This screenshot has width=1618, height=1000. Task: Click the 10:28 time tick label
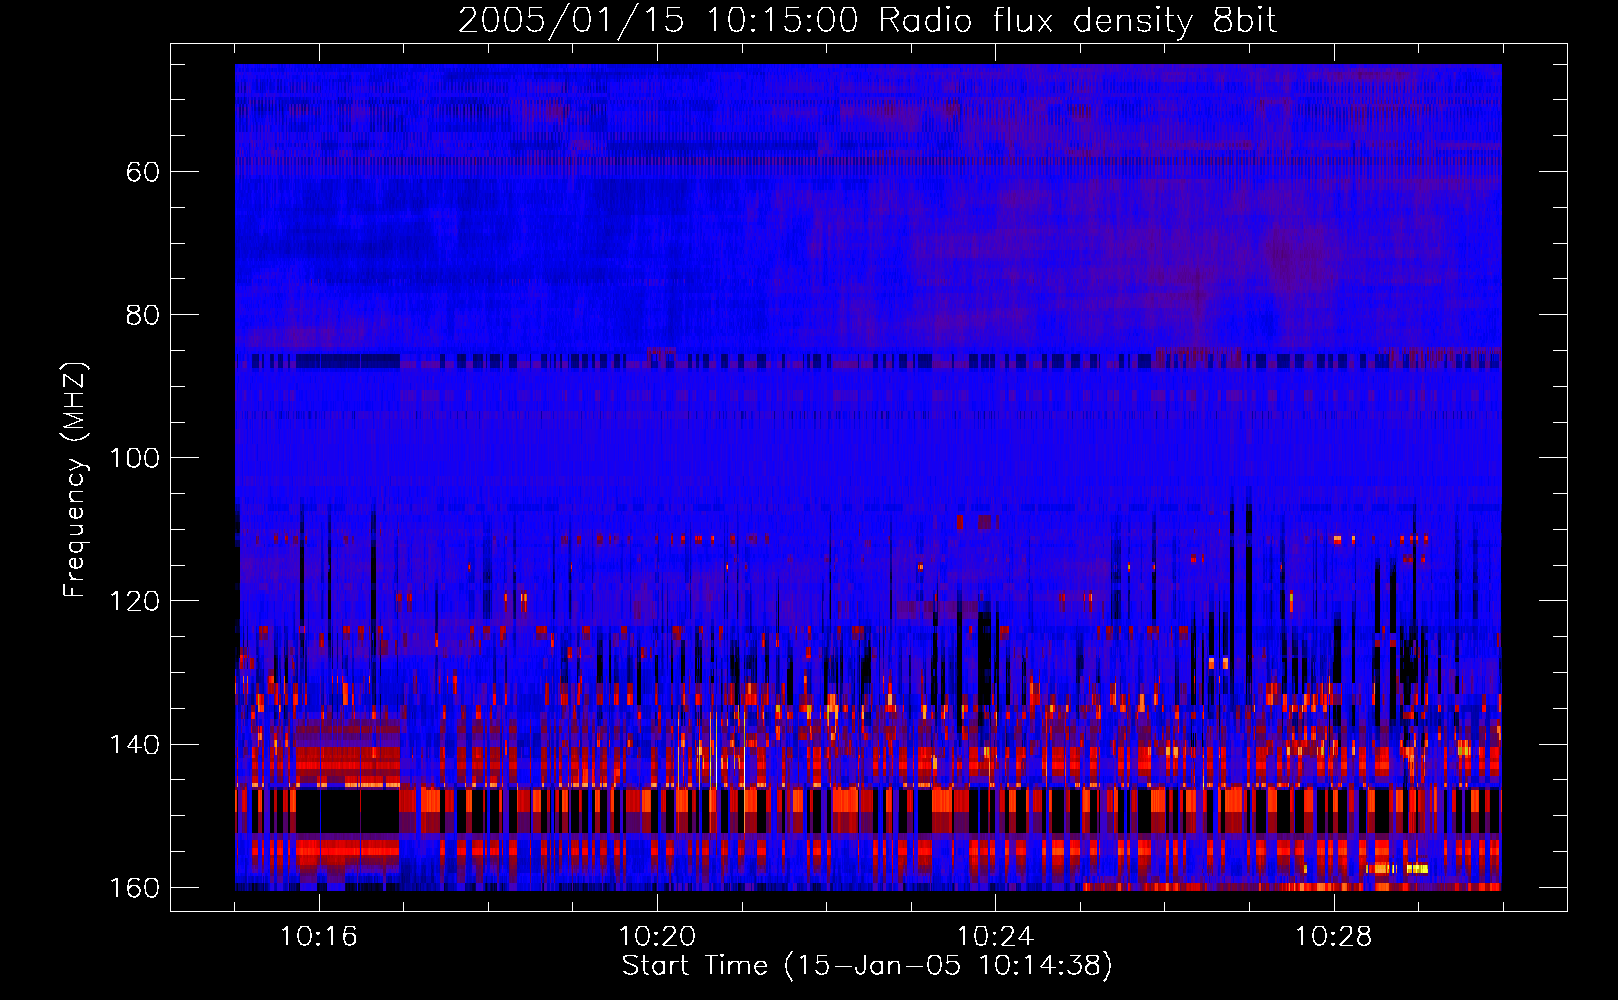[1333, 937]
